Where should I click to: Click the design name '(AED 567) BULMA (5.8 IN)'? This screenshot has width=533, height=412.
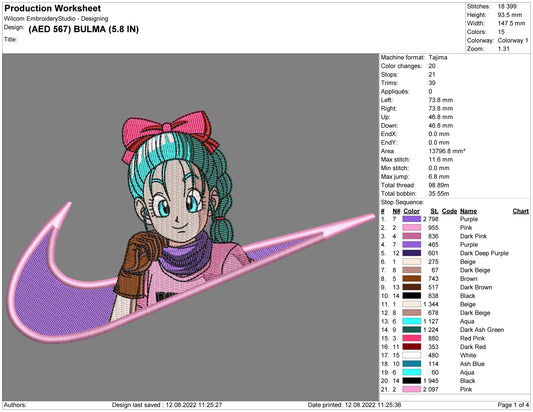tap(84, 29)
